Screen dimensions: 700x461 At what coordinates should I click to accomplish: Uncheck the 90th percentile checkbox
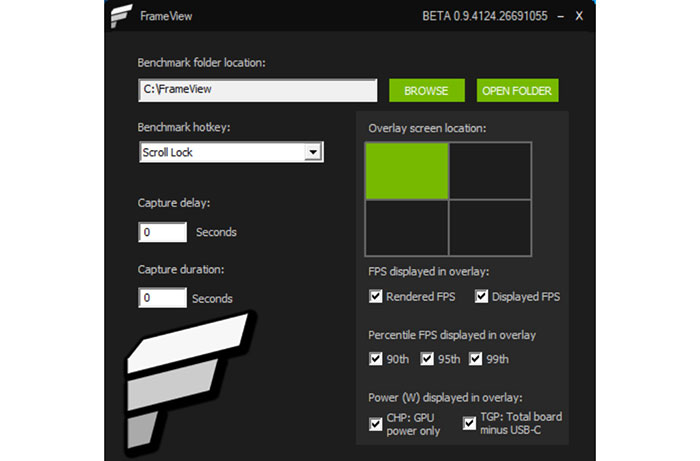click(375, 359)
